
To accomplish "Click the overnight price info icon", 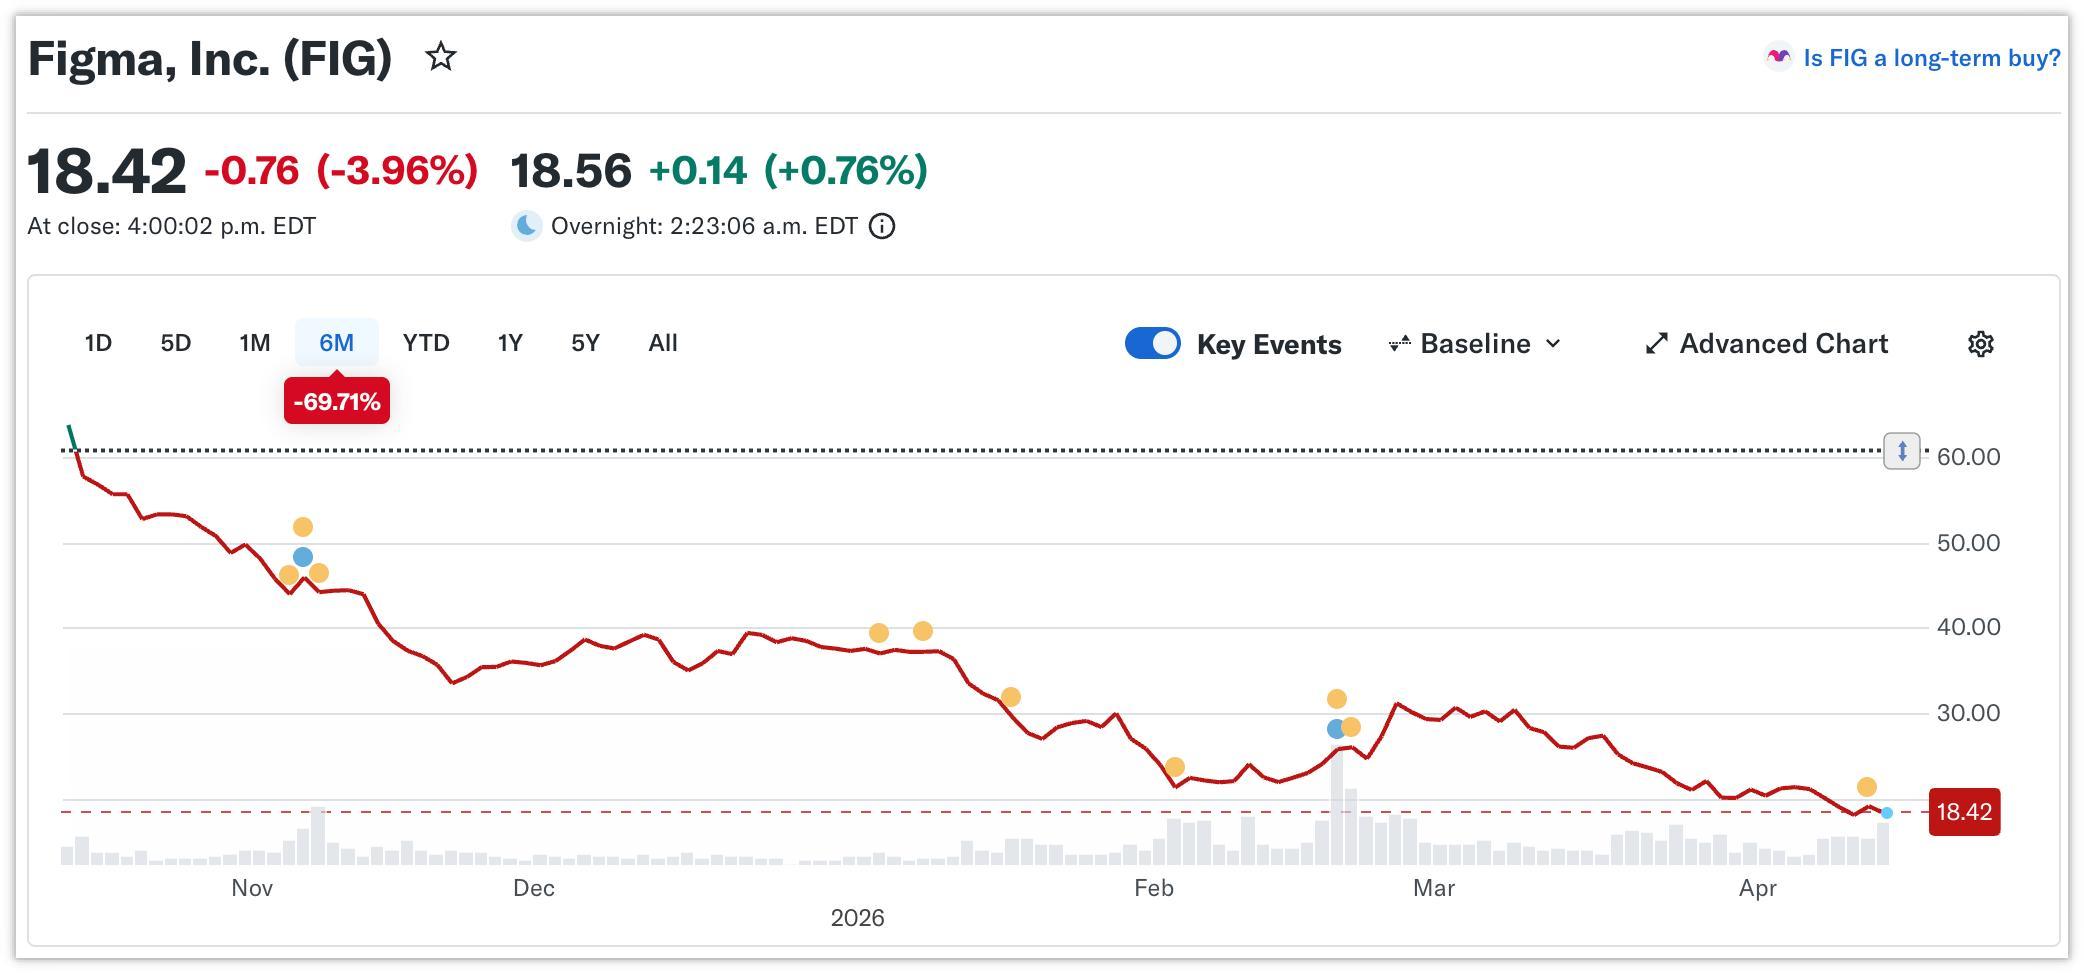I will click(x=882, y=227).
